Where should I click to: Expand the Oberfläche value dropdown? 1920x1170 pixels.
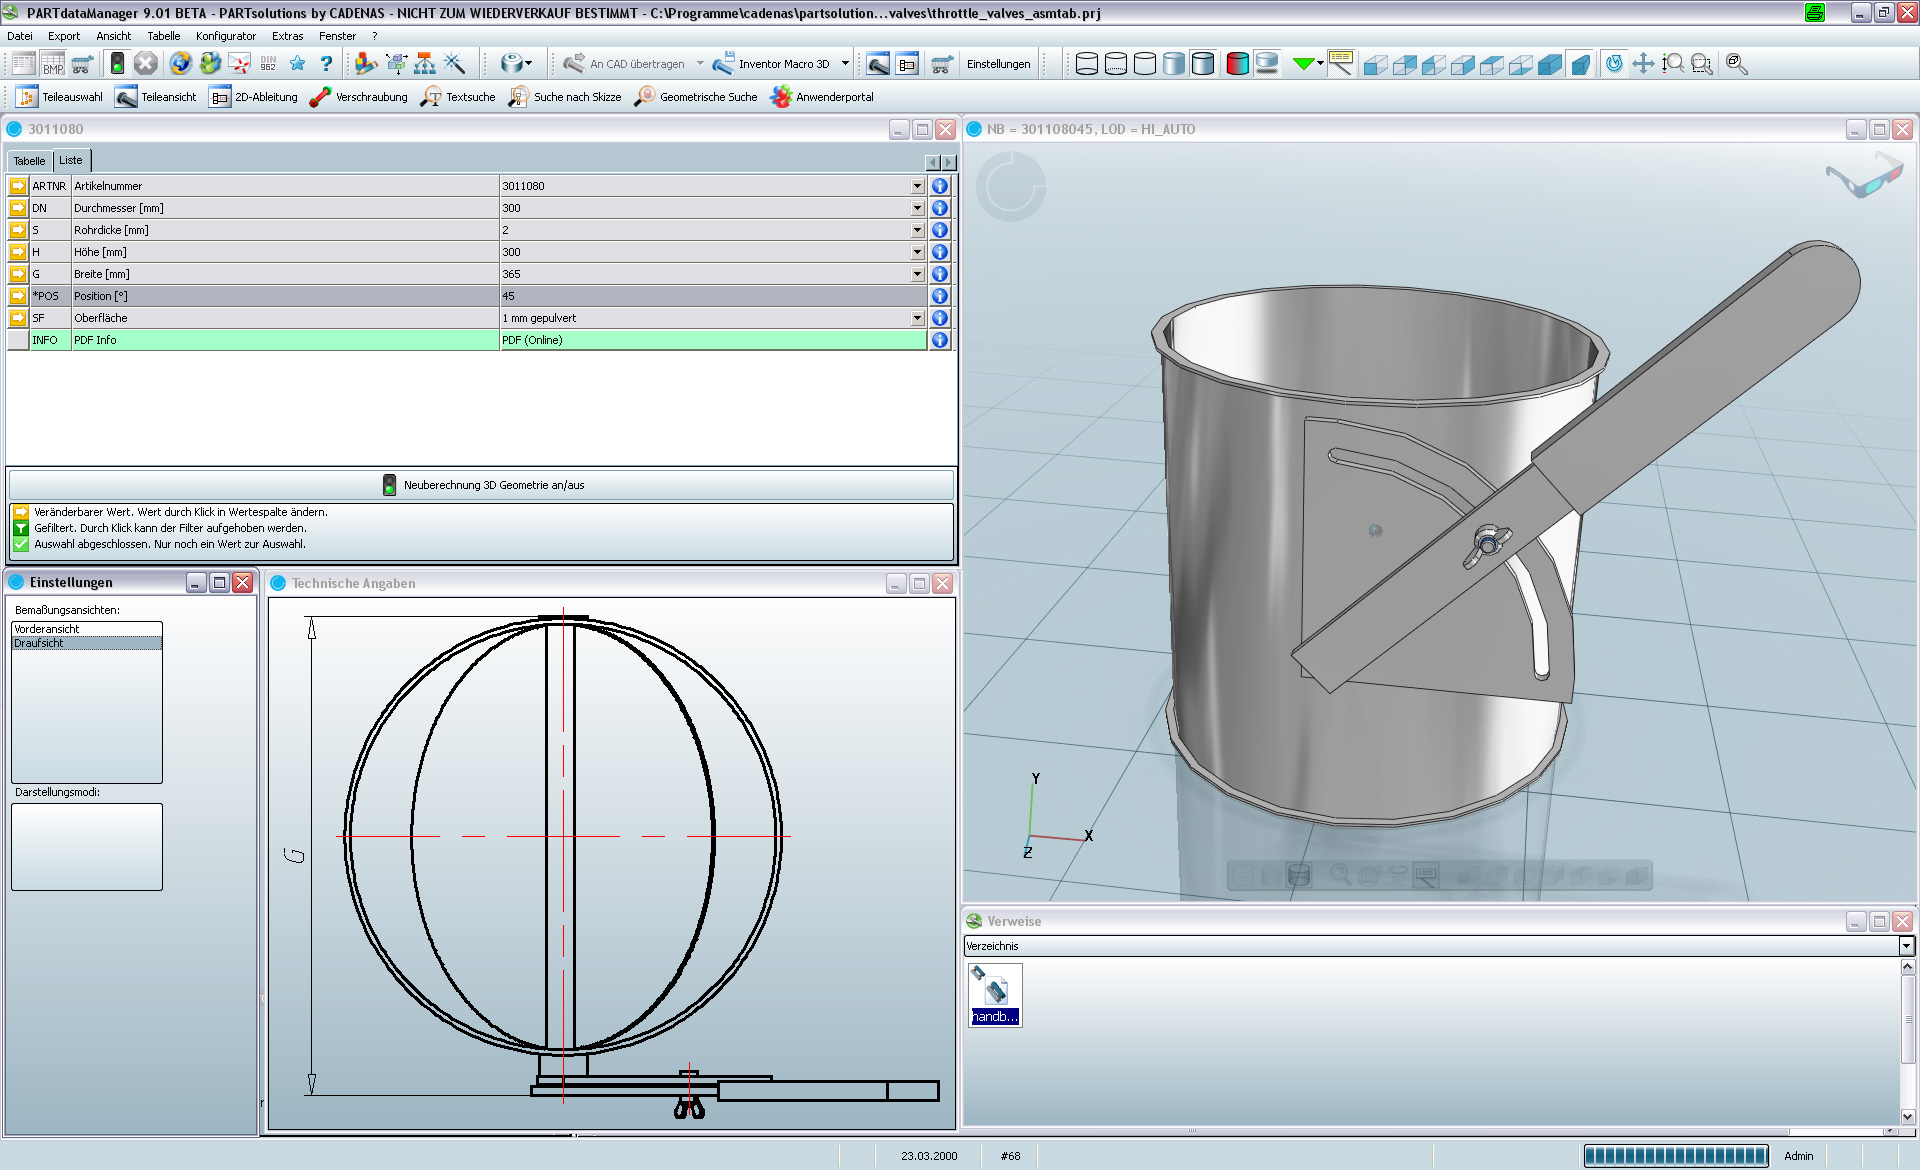(917, 318)
